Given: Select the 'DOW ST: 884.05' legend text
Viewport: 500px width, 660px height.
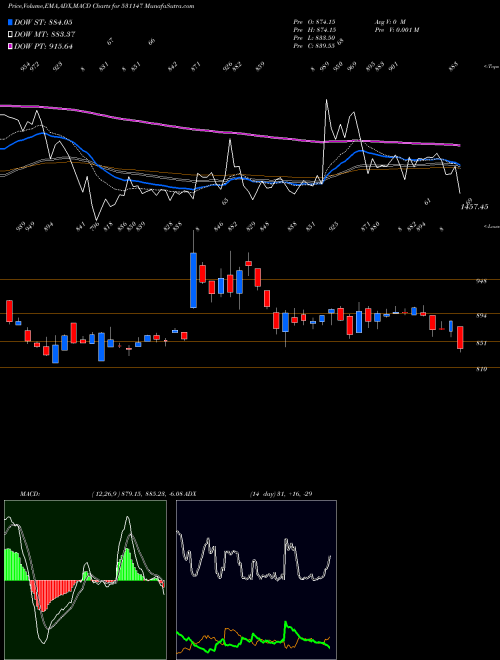Looking at the screenshot, I should [43, 23].
